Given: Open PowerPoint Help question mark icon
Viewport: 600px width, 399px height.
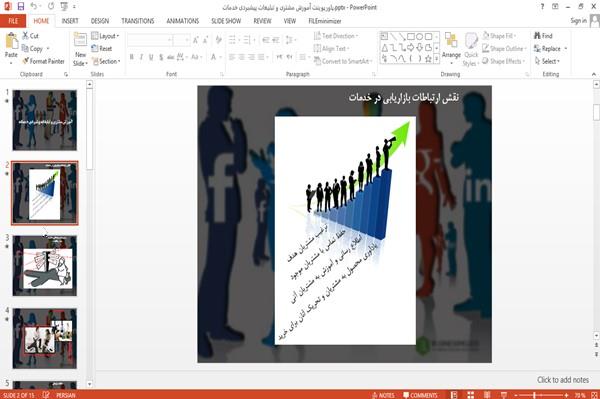Looking at the screenshot, I should [542, 7].
